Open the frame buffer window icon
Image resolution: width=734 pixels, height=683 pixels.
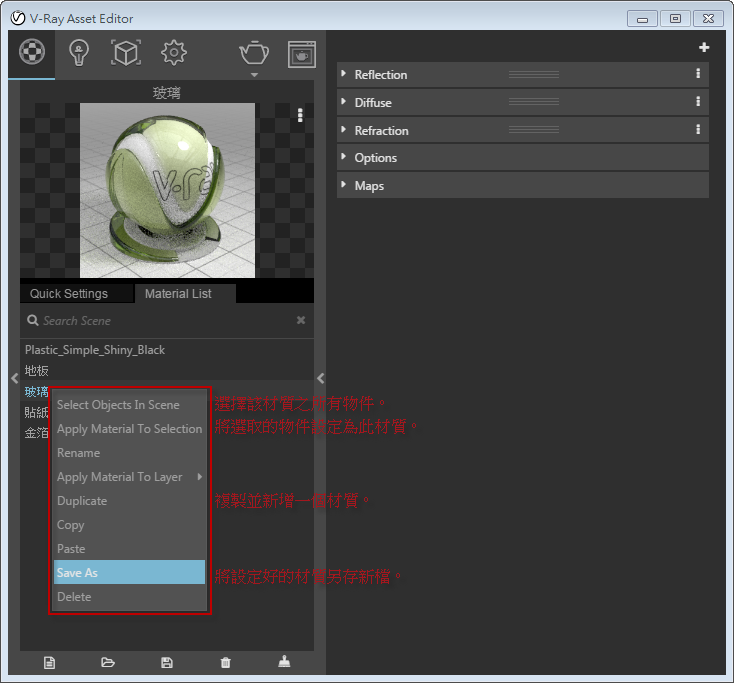[x=301, y=53]
